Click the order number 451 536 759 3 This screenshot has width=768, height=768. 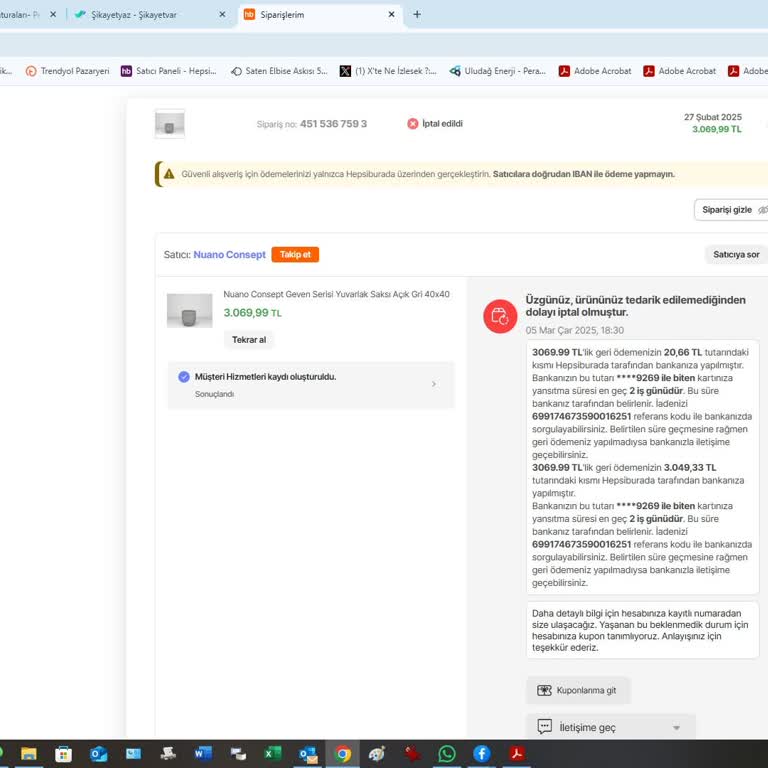coord(333,124)
